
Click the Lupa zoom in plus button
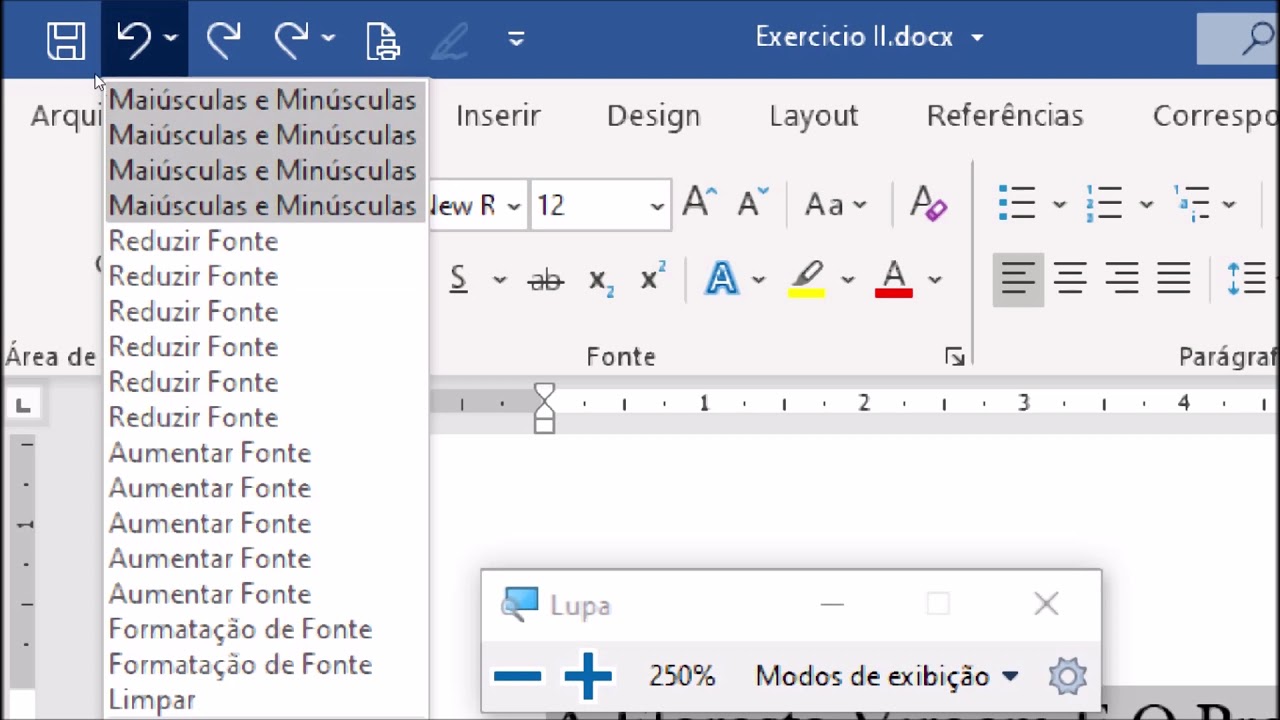point(588,677)
